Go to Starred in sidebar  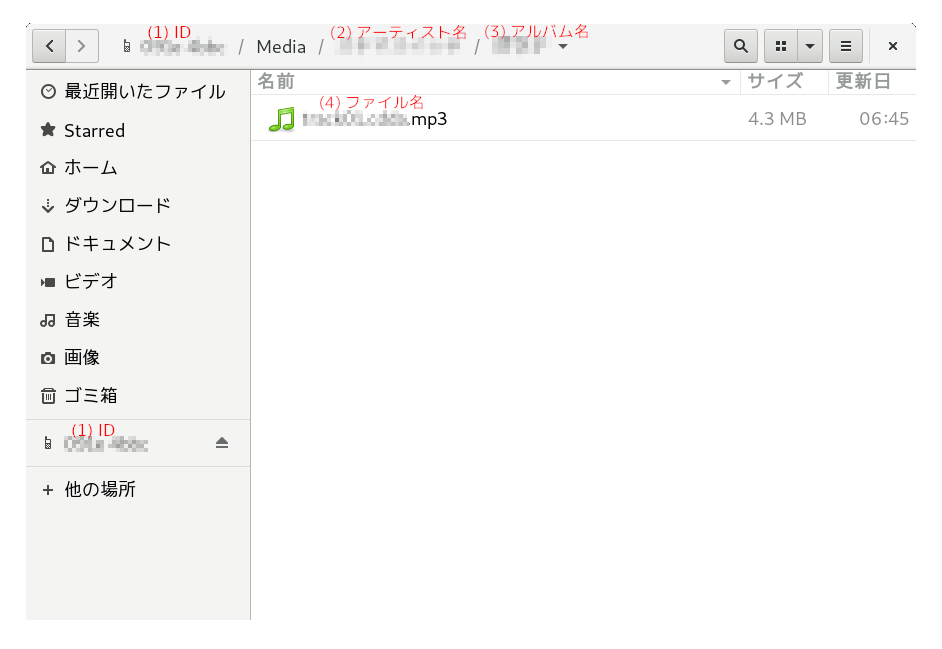click(94, 131)
